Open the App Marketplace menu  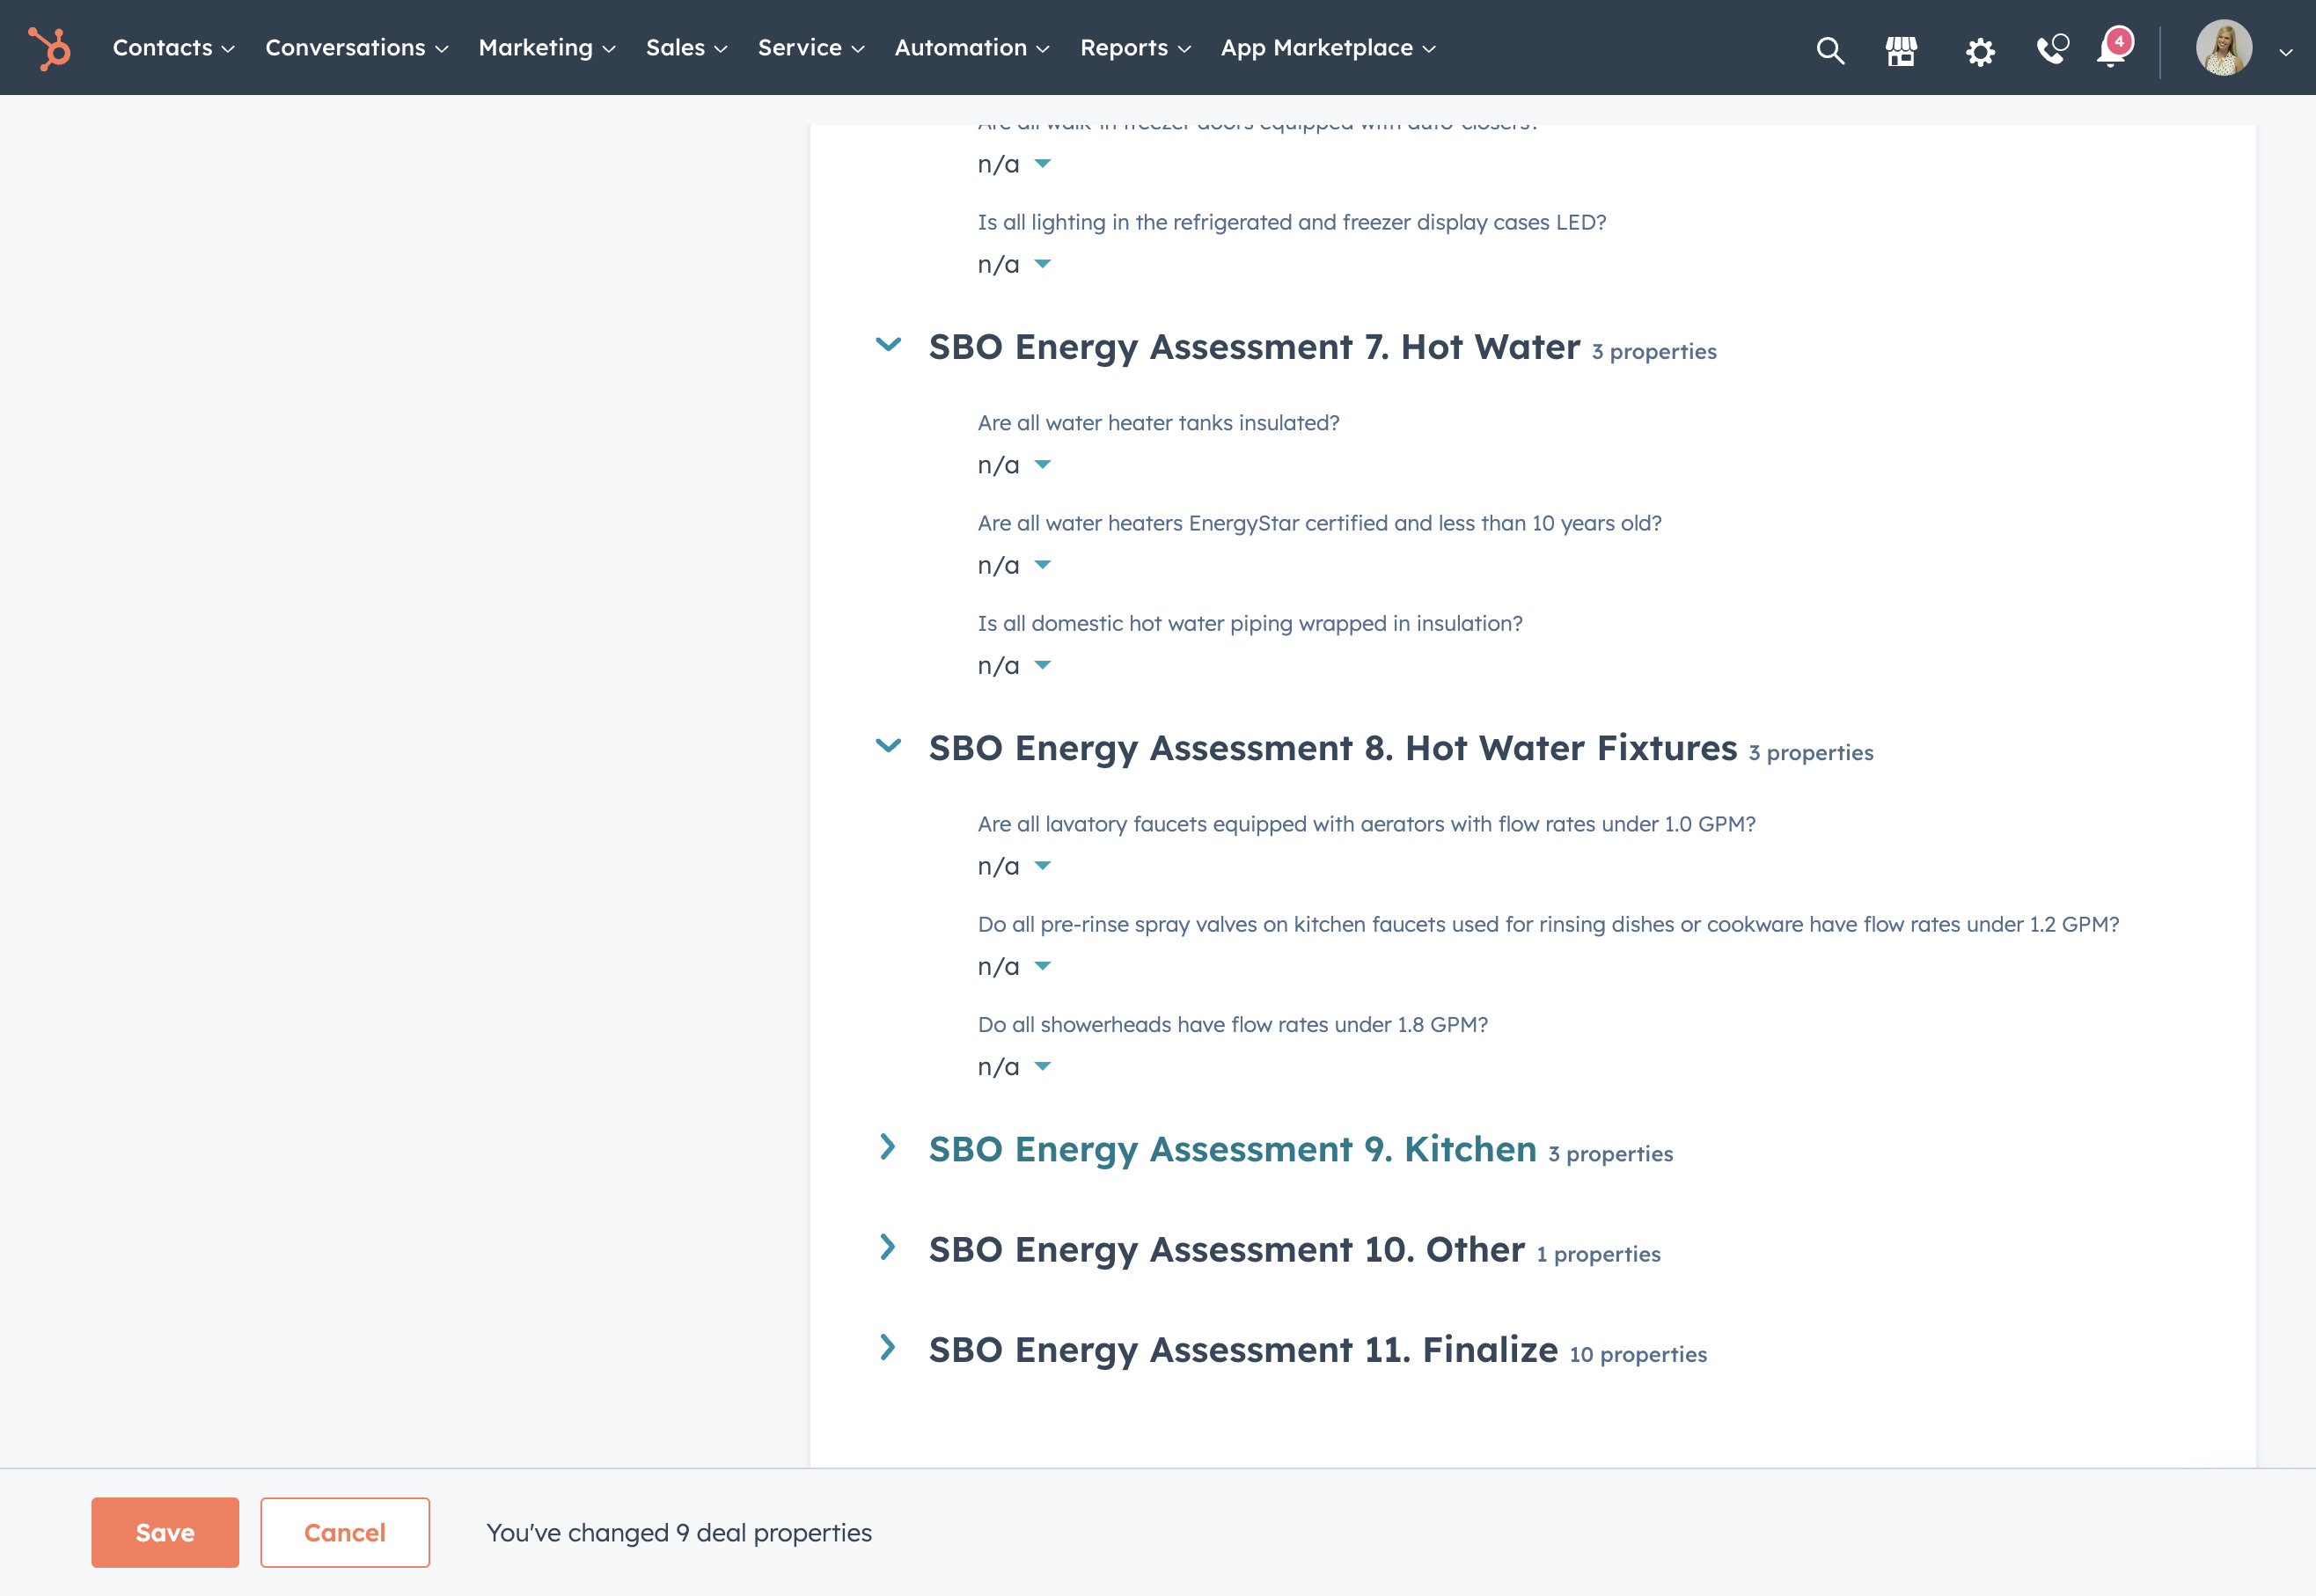[x=1328, y=48]
